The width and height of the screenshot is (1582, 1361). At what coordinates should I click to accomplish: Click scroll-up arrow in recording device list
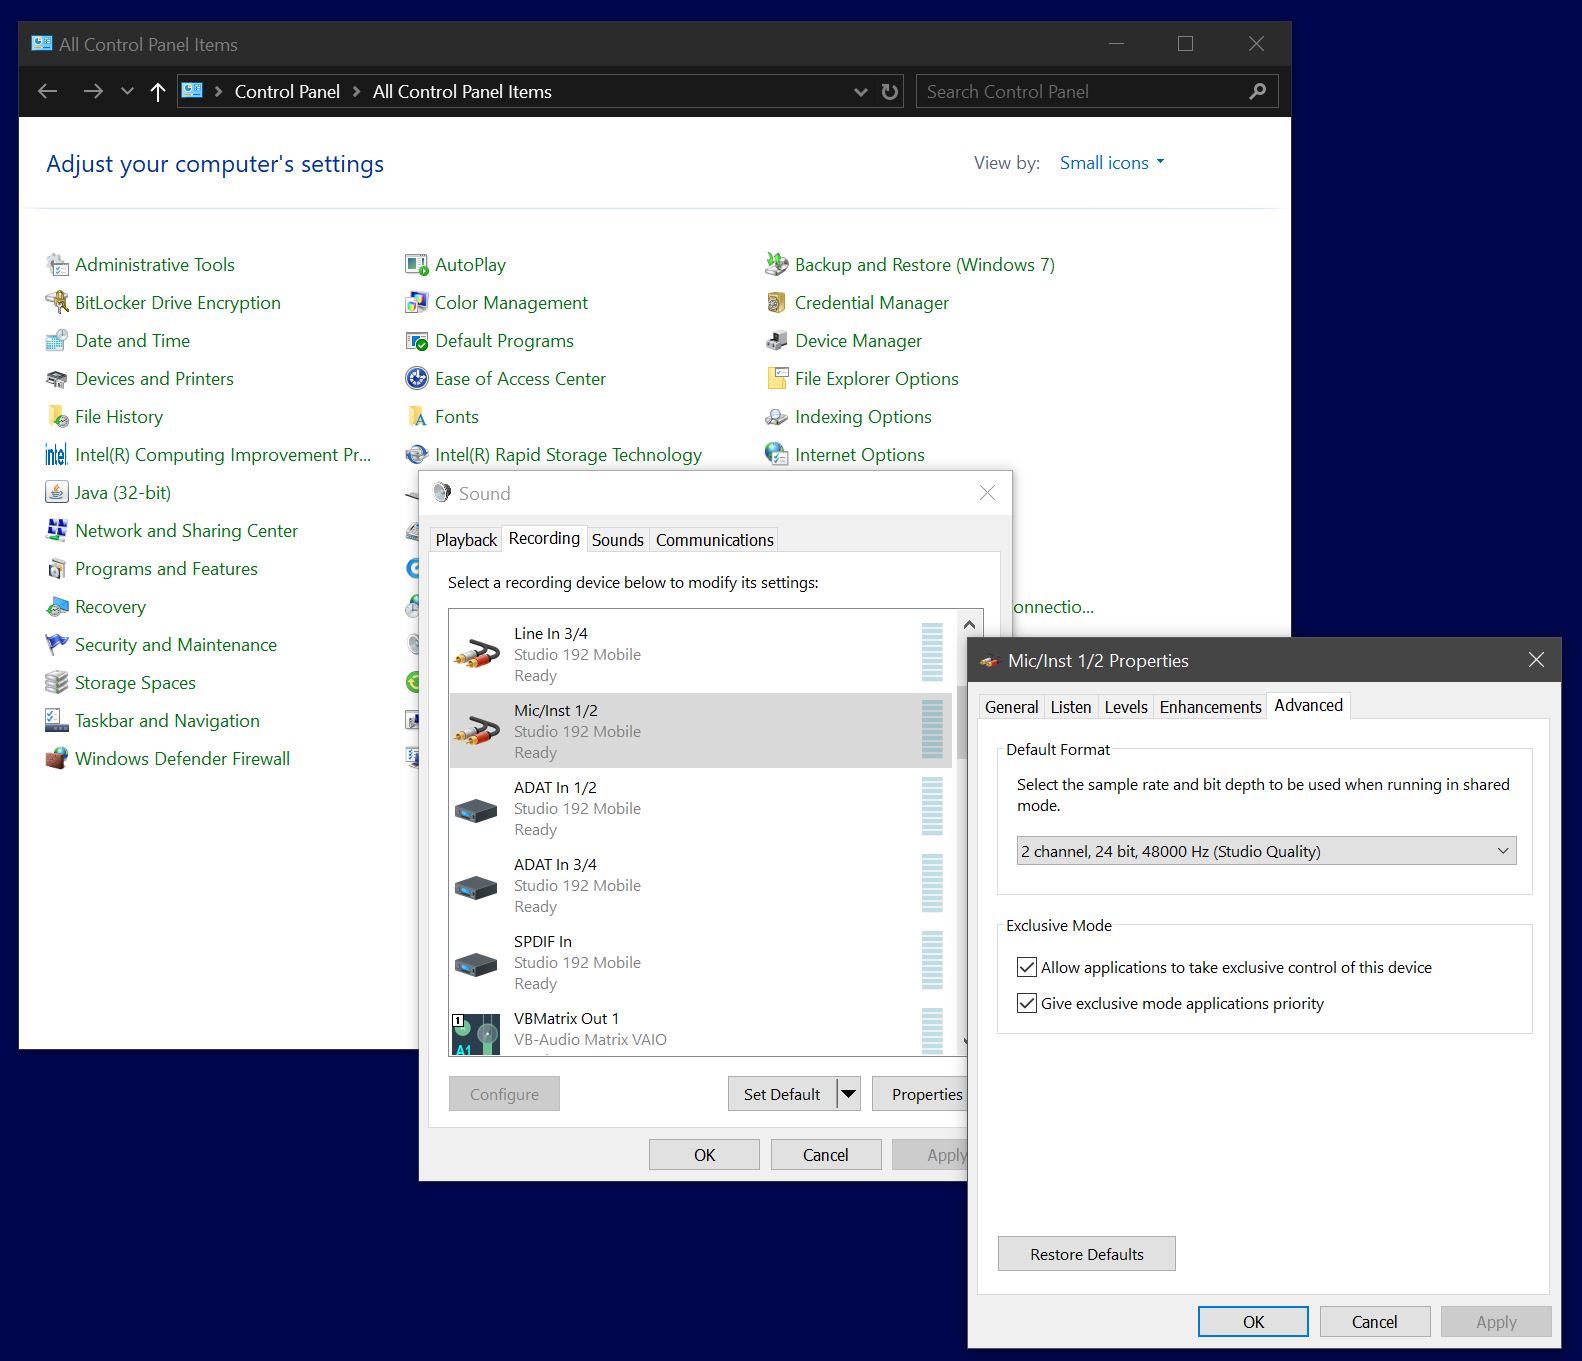[x=968, y=625]
